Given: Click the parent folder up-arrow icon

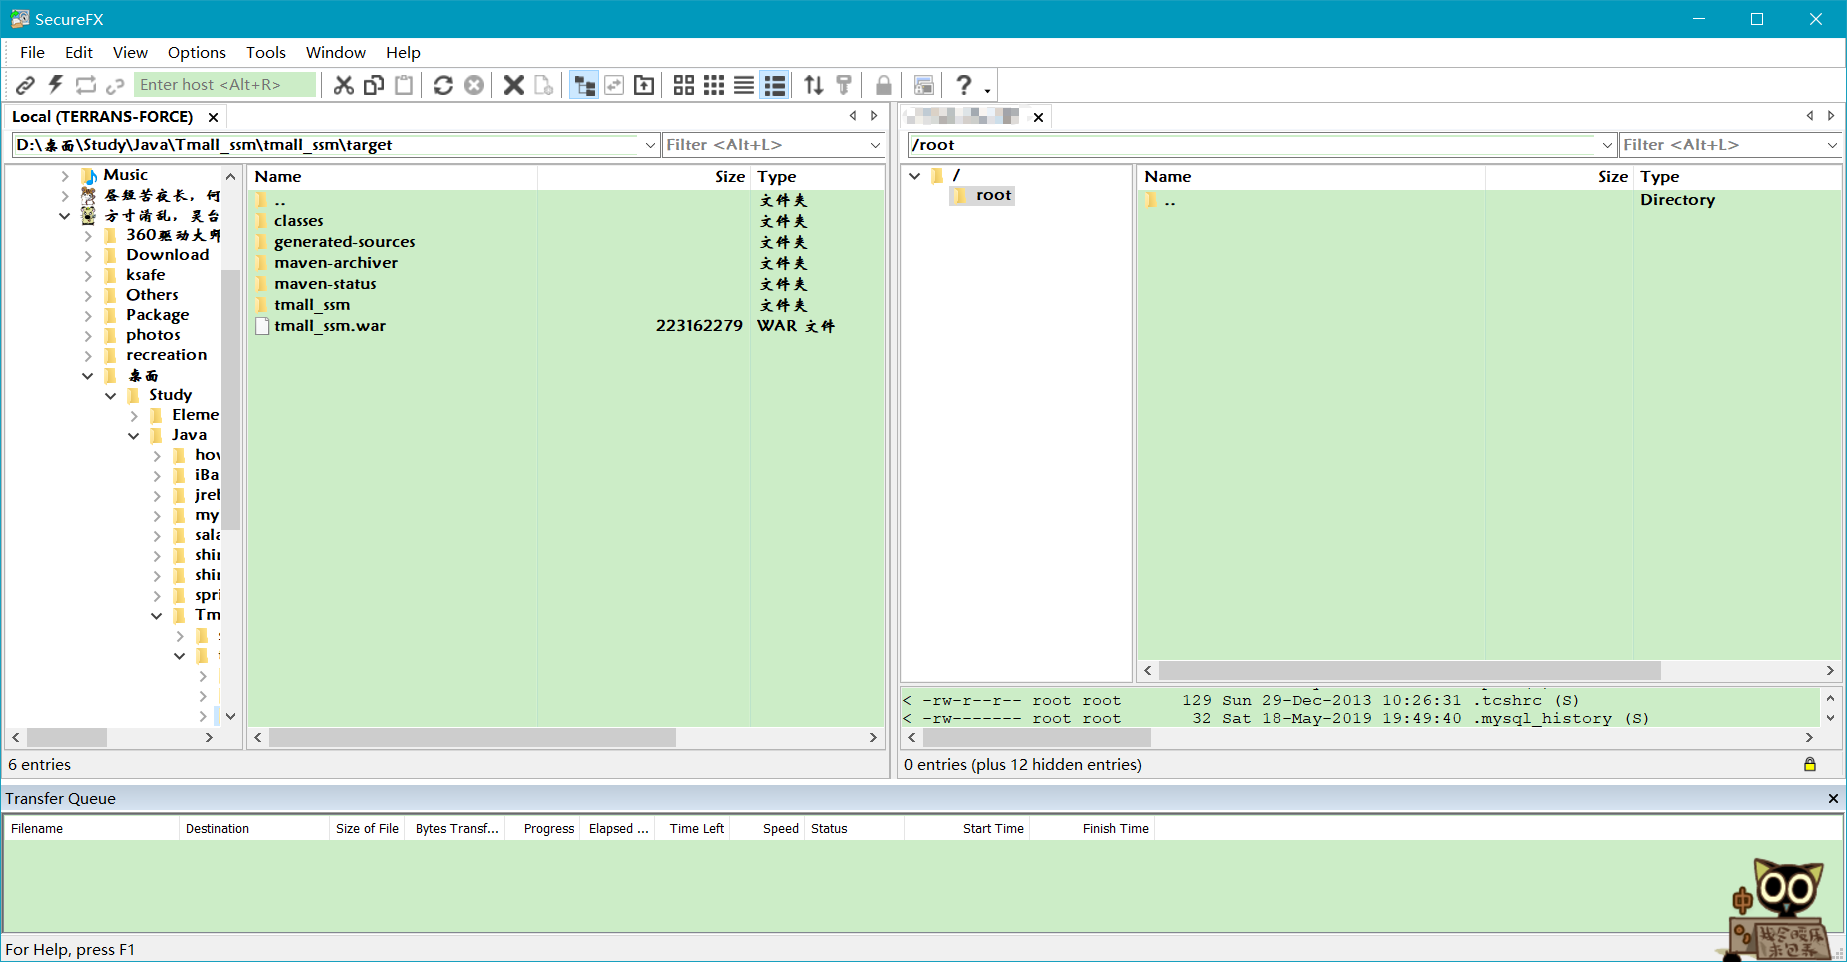Looking at the screenshot, I should pos(644,85).
